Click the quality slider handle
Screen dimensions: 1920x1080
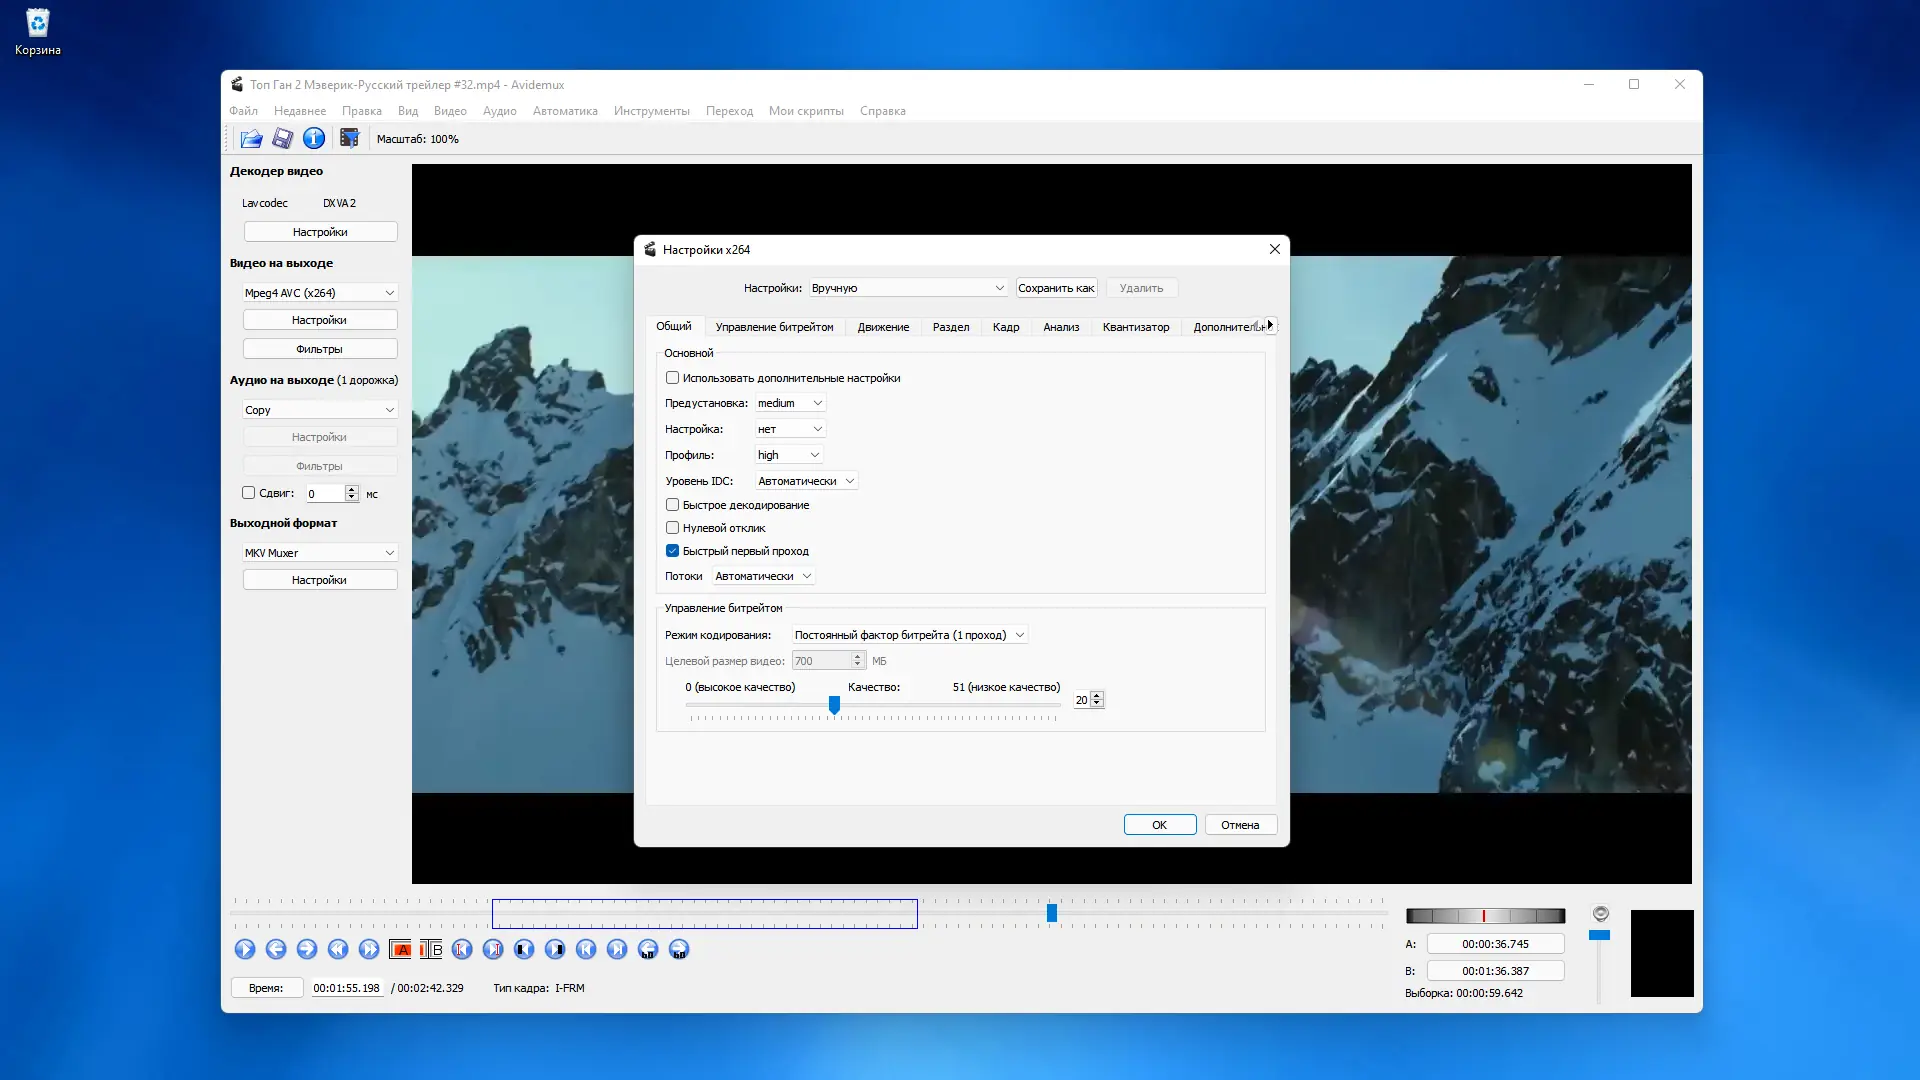pos(834,705)
